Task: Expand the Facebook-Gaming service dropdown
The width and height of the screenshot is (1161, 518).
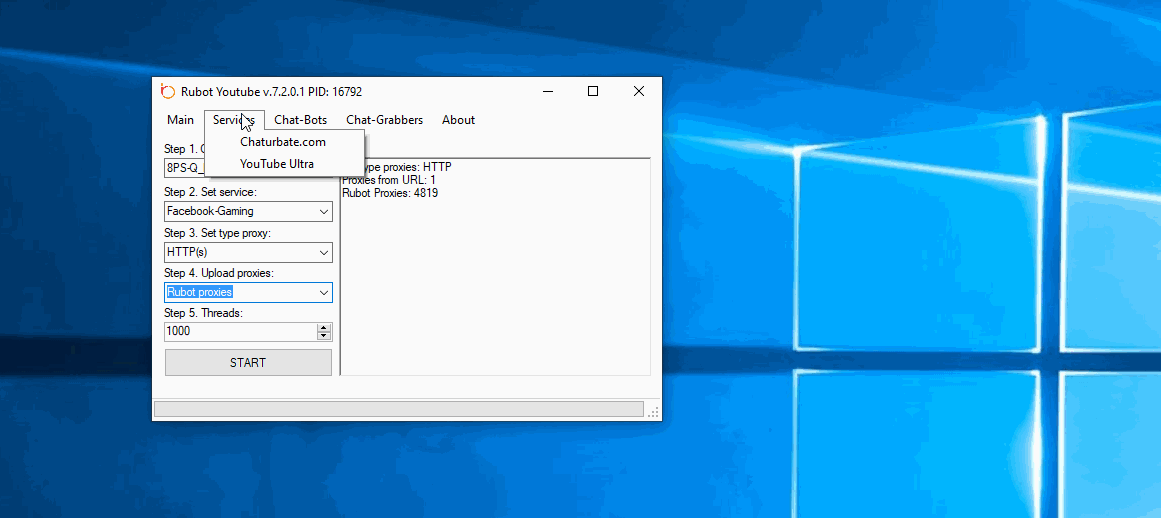Action: coord(323,212)
